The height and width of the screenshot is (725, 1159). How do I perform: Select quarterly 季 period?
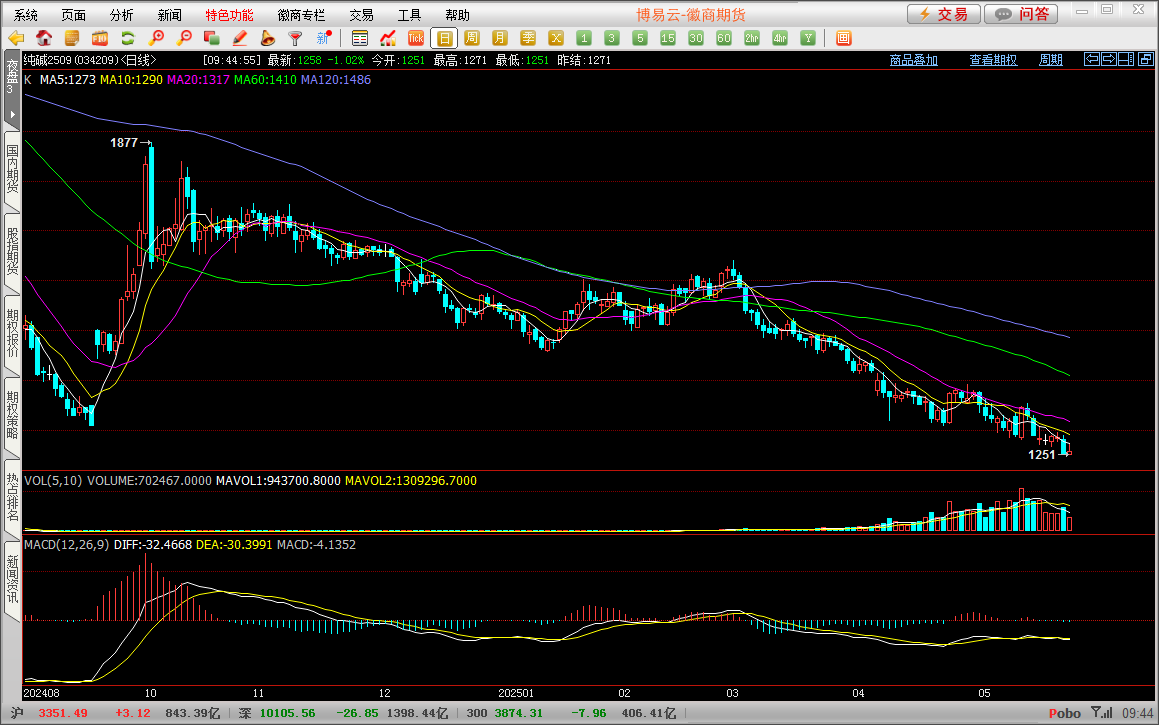[528, 38]
